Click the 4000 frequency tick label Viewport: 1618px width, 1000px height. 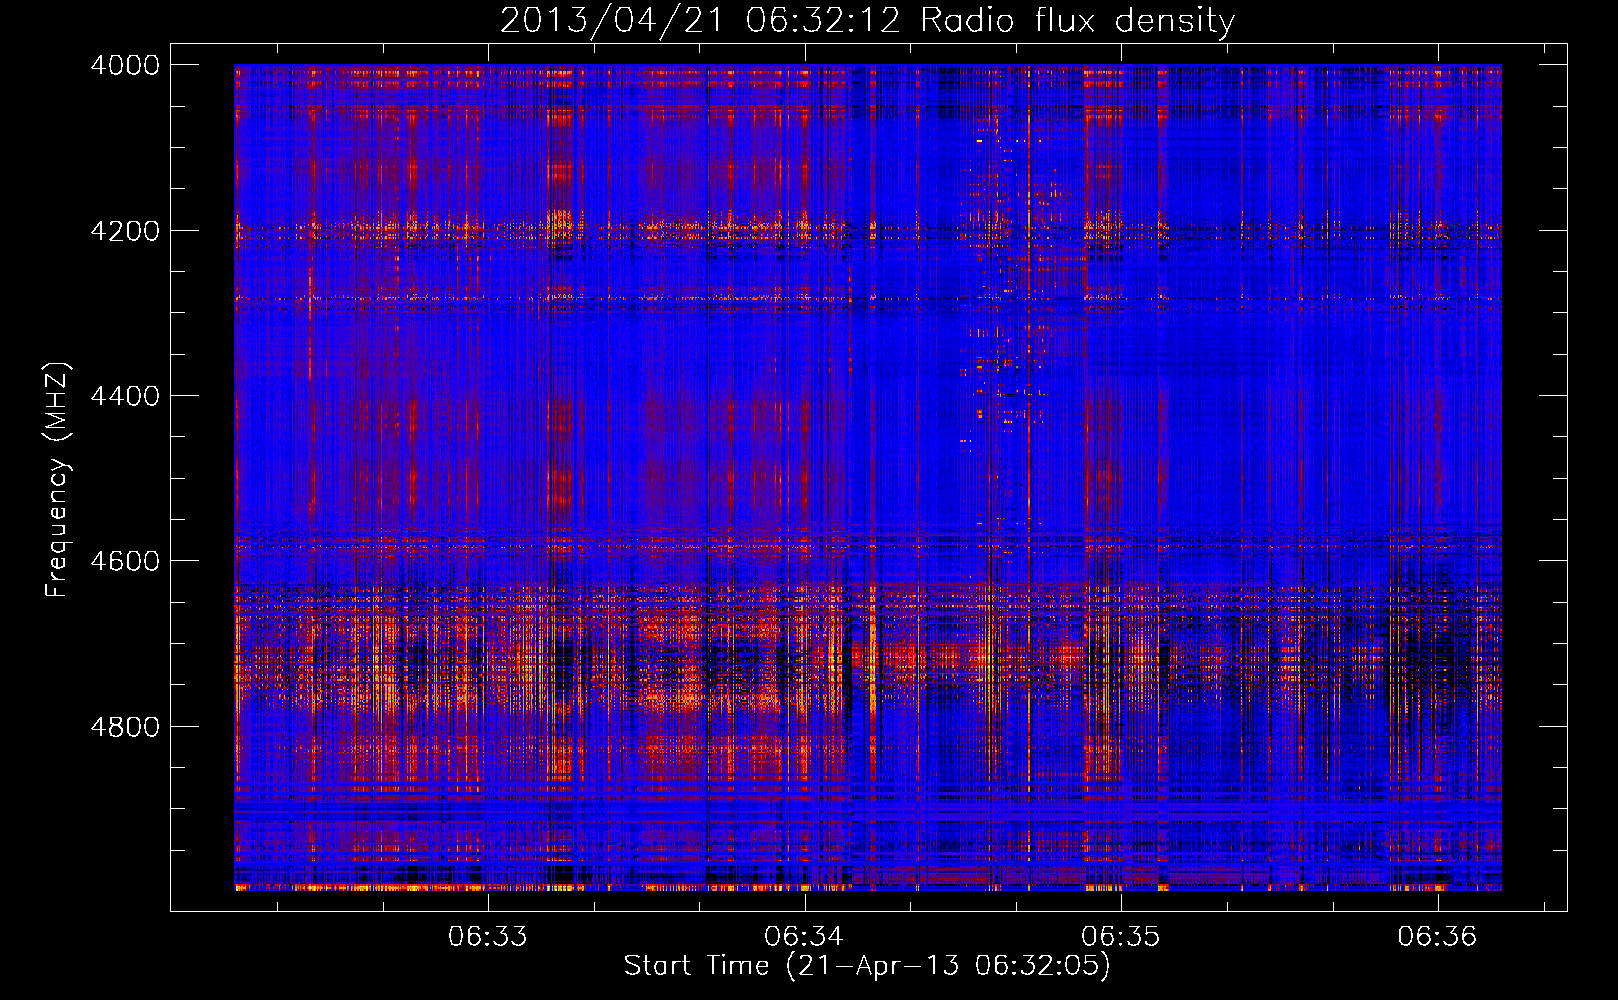(x=125, y=65)
